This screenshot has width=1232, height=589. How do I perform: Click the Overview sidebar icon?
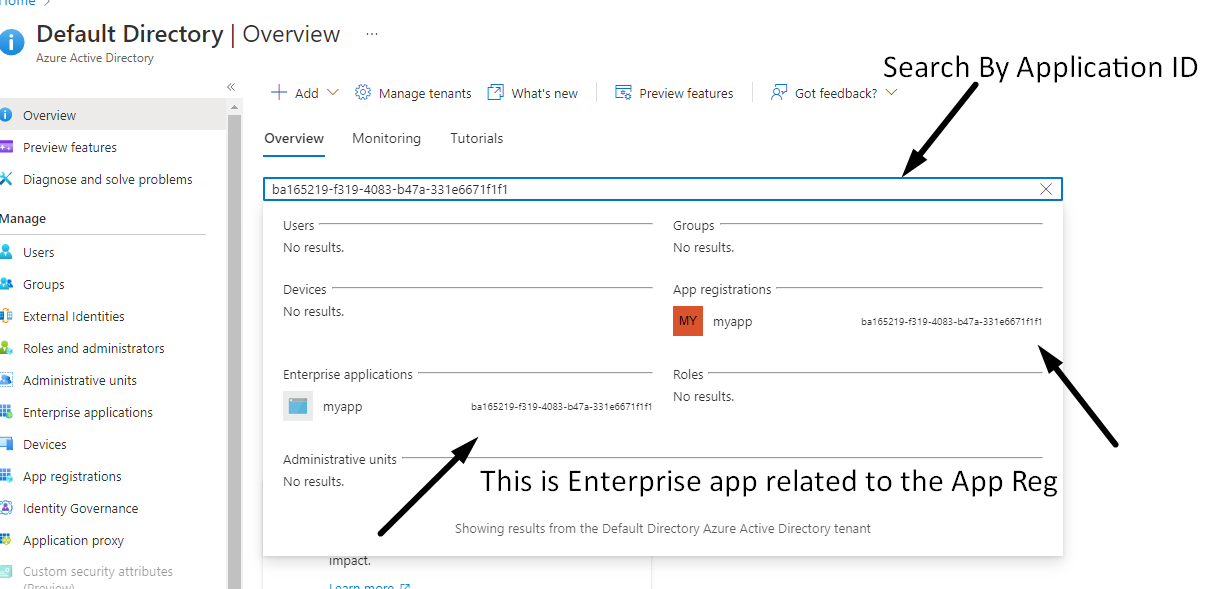pyautogui.click(x=6, y=115)
